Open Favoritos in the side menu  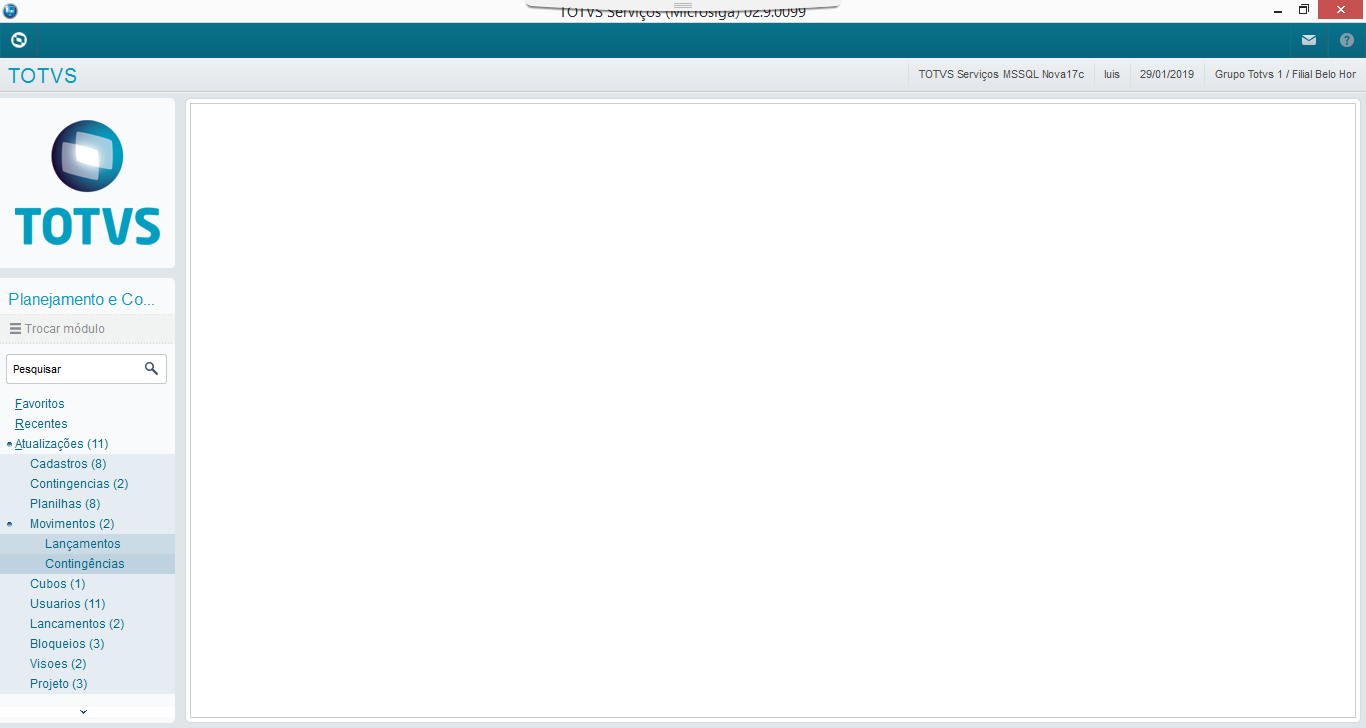click(x=40, y=404)
